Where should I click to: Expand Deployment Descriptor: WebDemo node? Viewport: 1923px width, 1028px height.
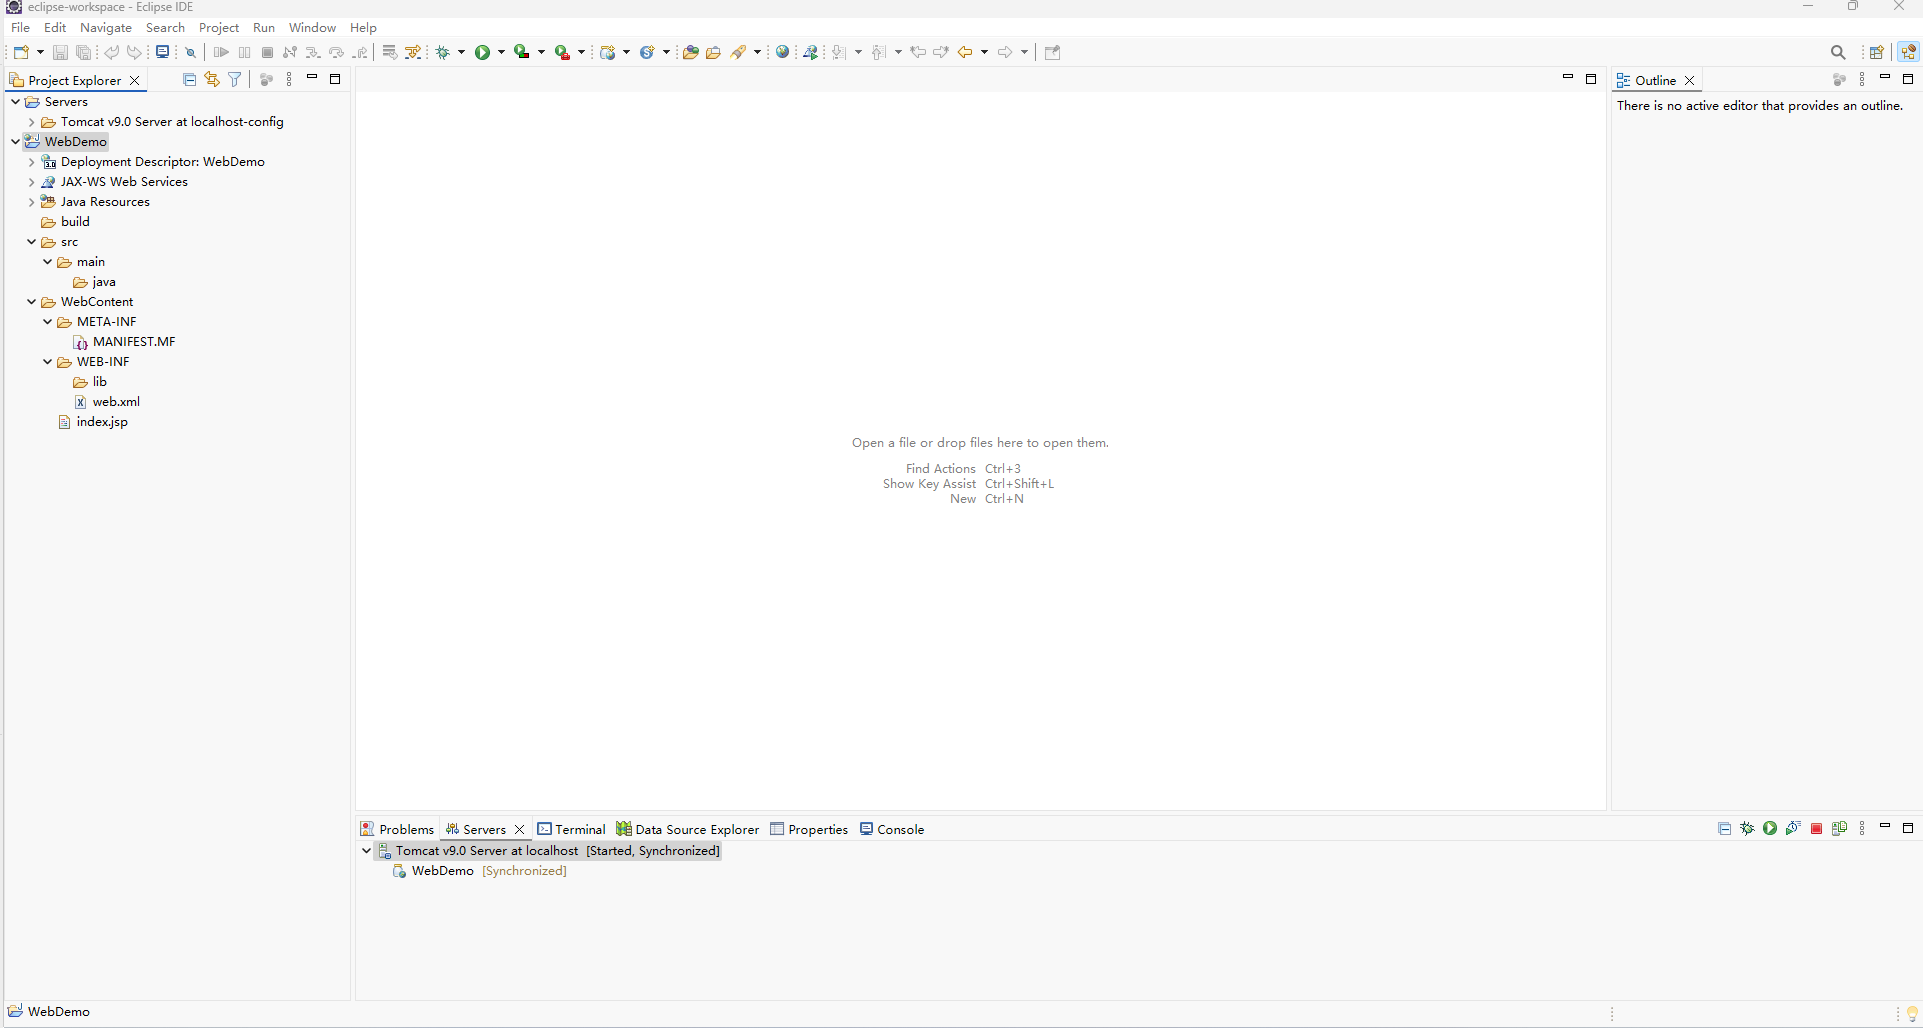click(x=31, y=162)
